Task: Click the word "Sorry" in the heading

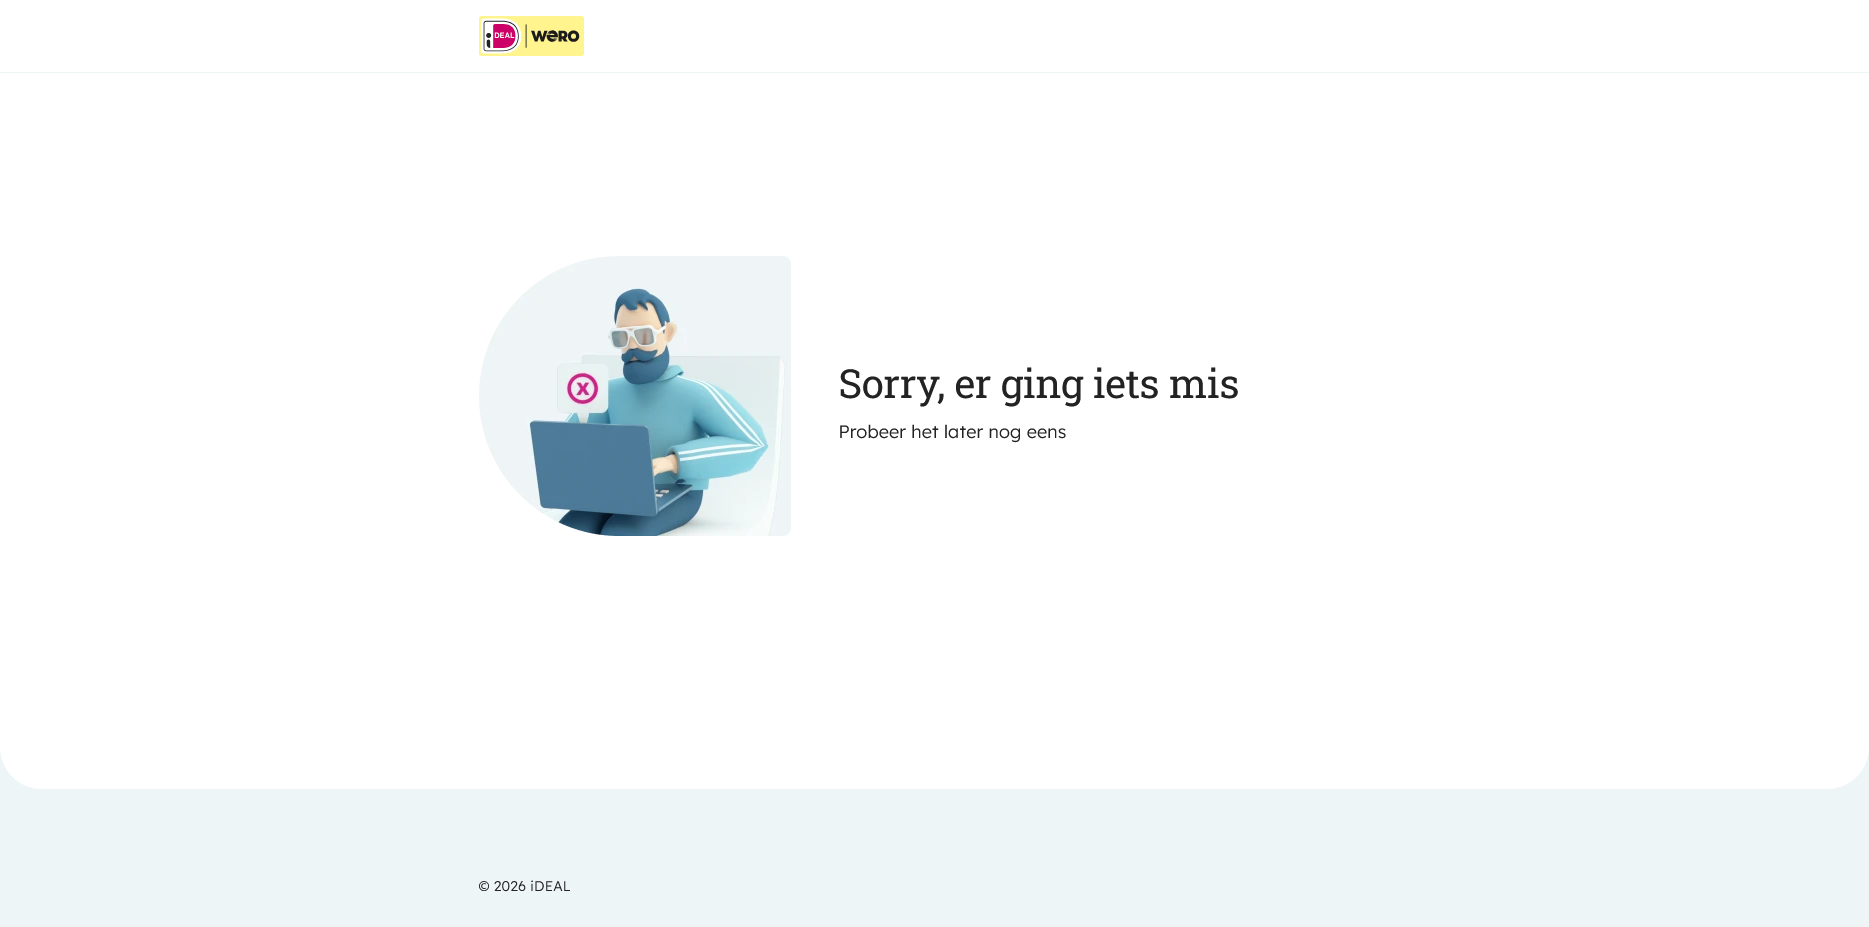Action: tap(889, 384)
